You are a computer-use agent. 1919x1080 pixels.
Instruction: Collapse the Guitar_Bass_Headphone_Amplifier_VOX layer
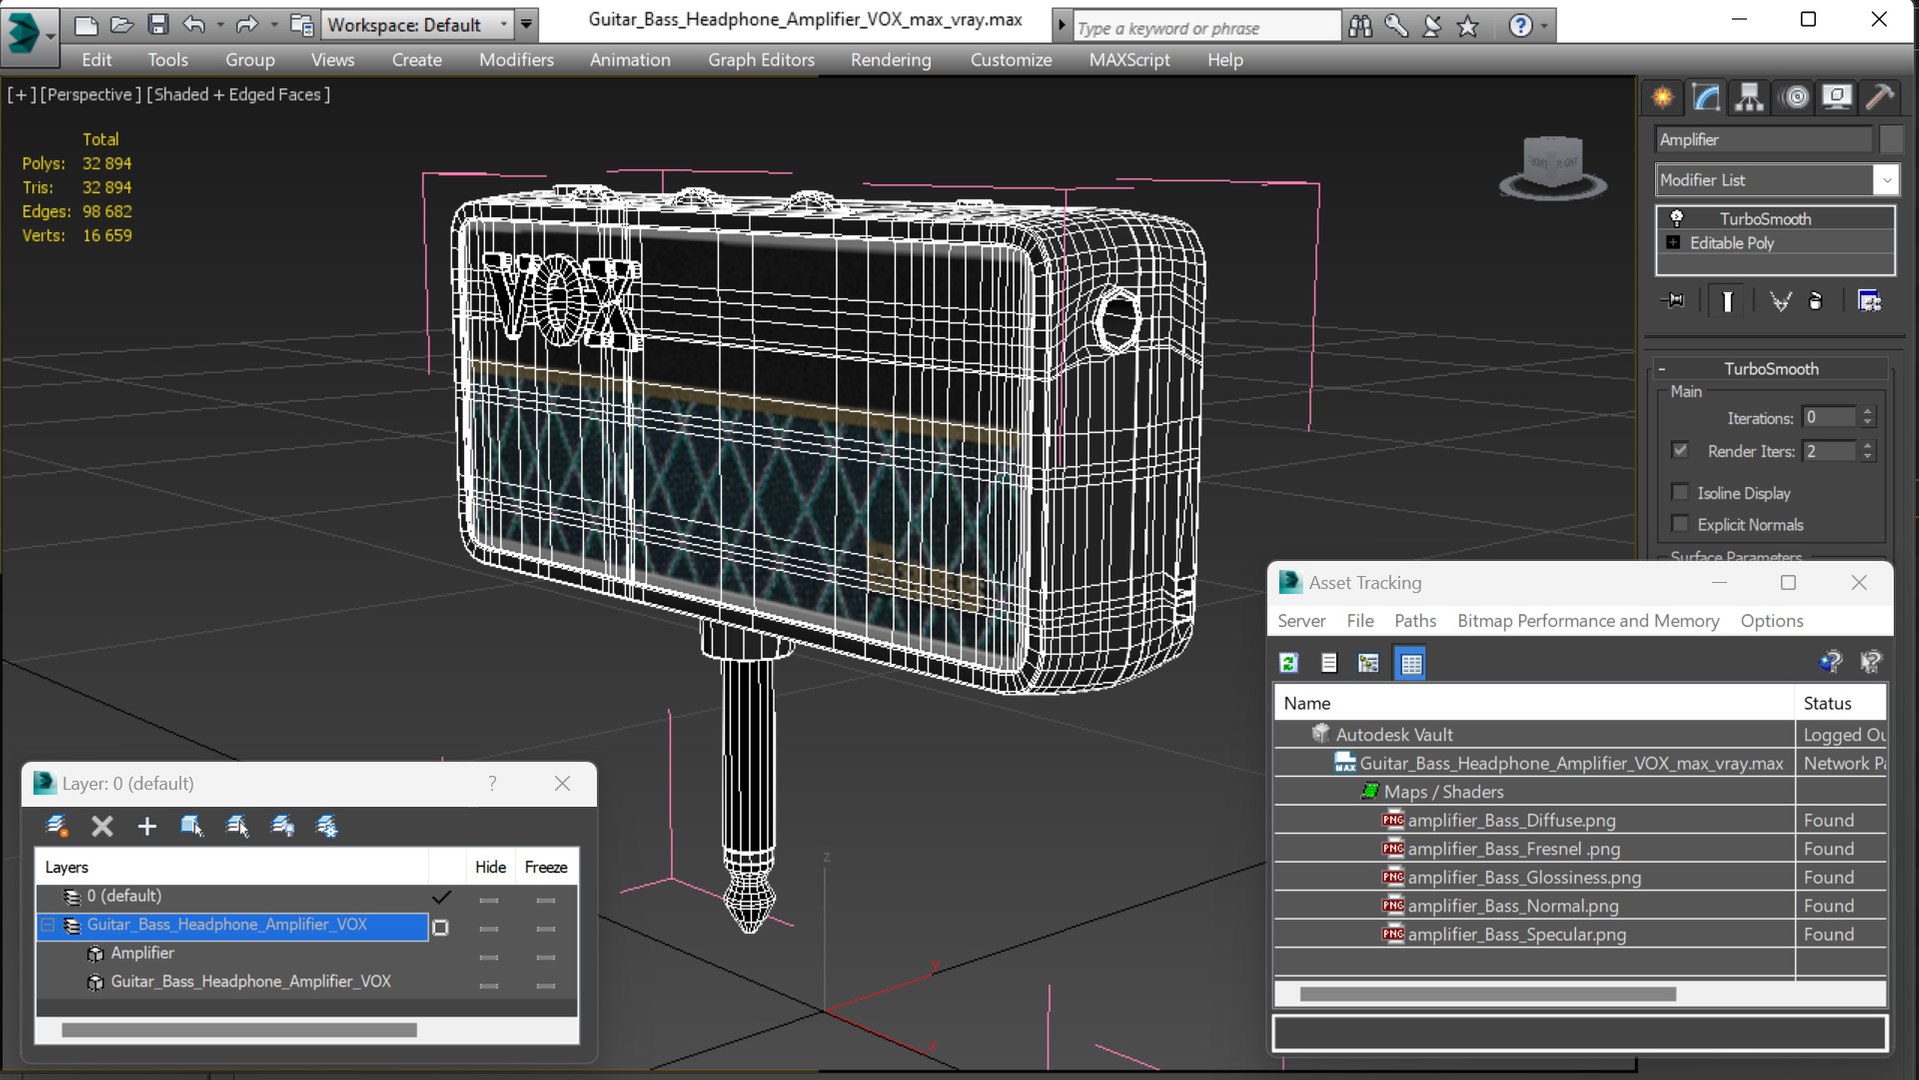pyautogui.click(x=48, y=925)
